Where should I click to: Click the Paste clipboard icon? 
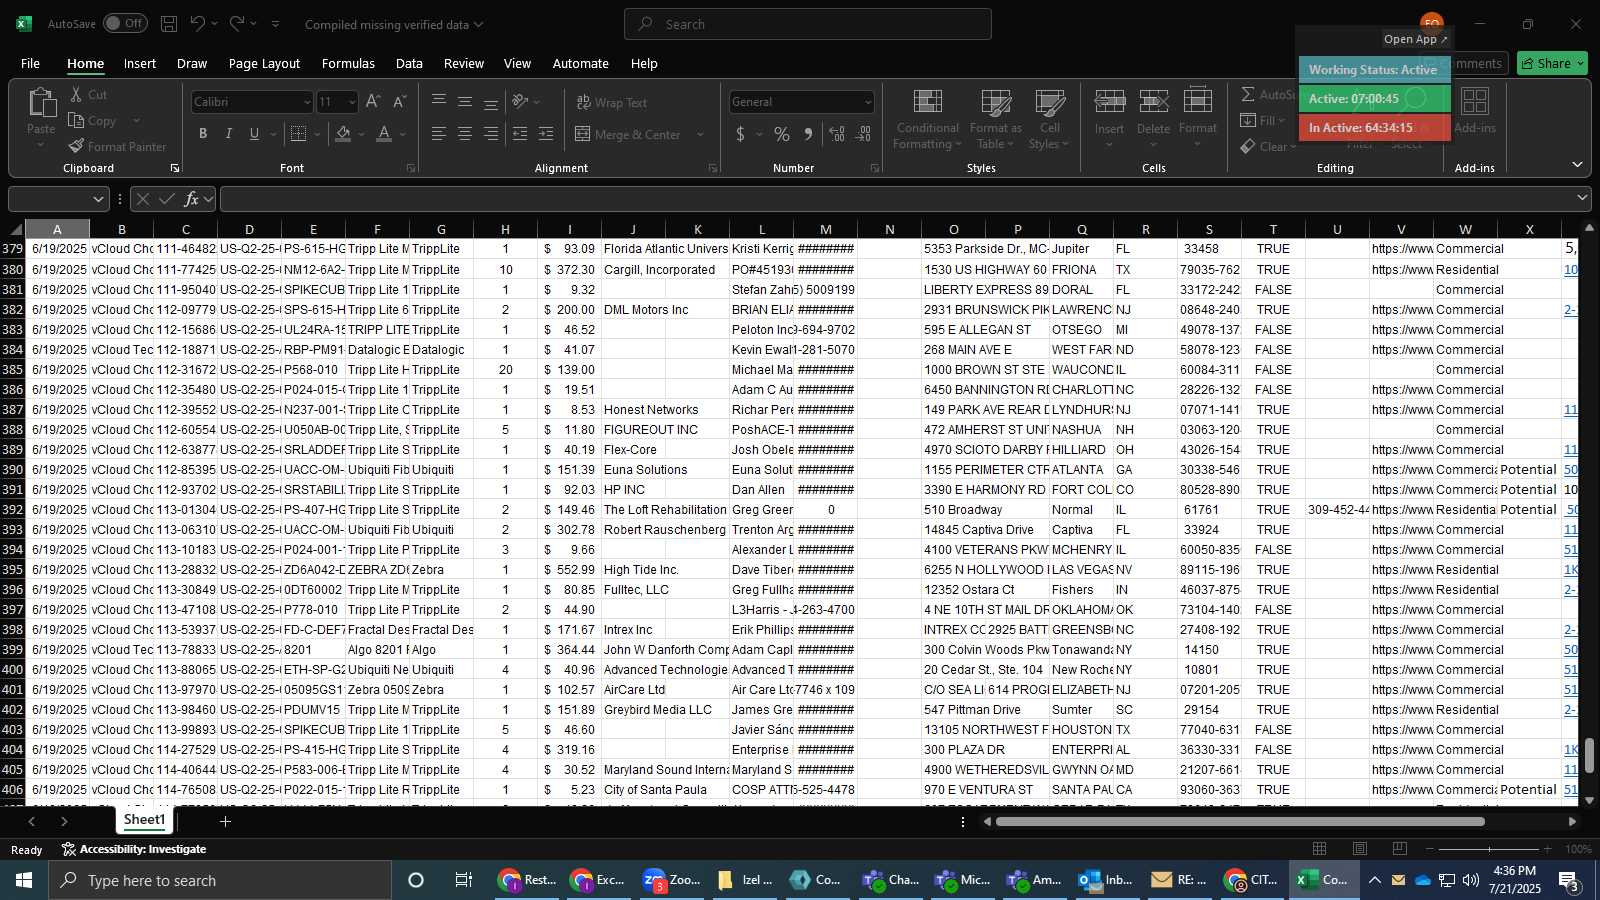tap(41, 104)
